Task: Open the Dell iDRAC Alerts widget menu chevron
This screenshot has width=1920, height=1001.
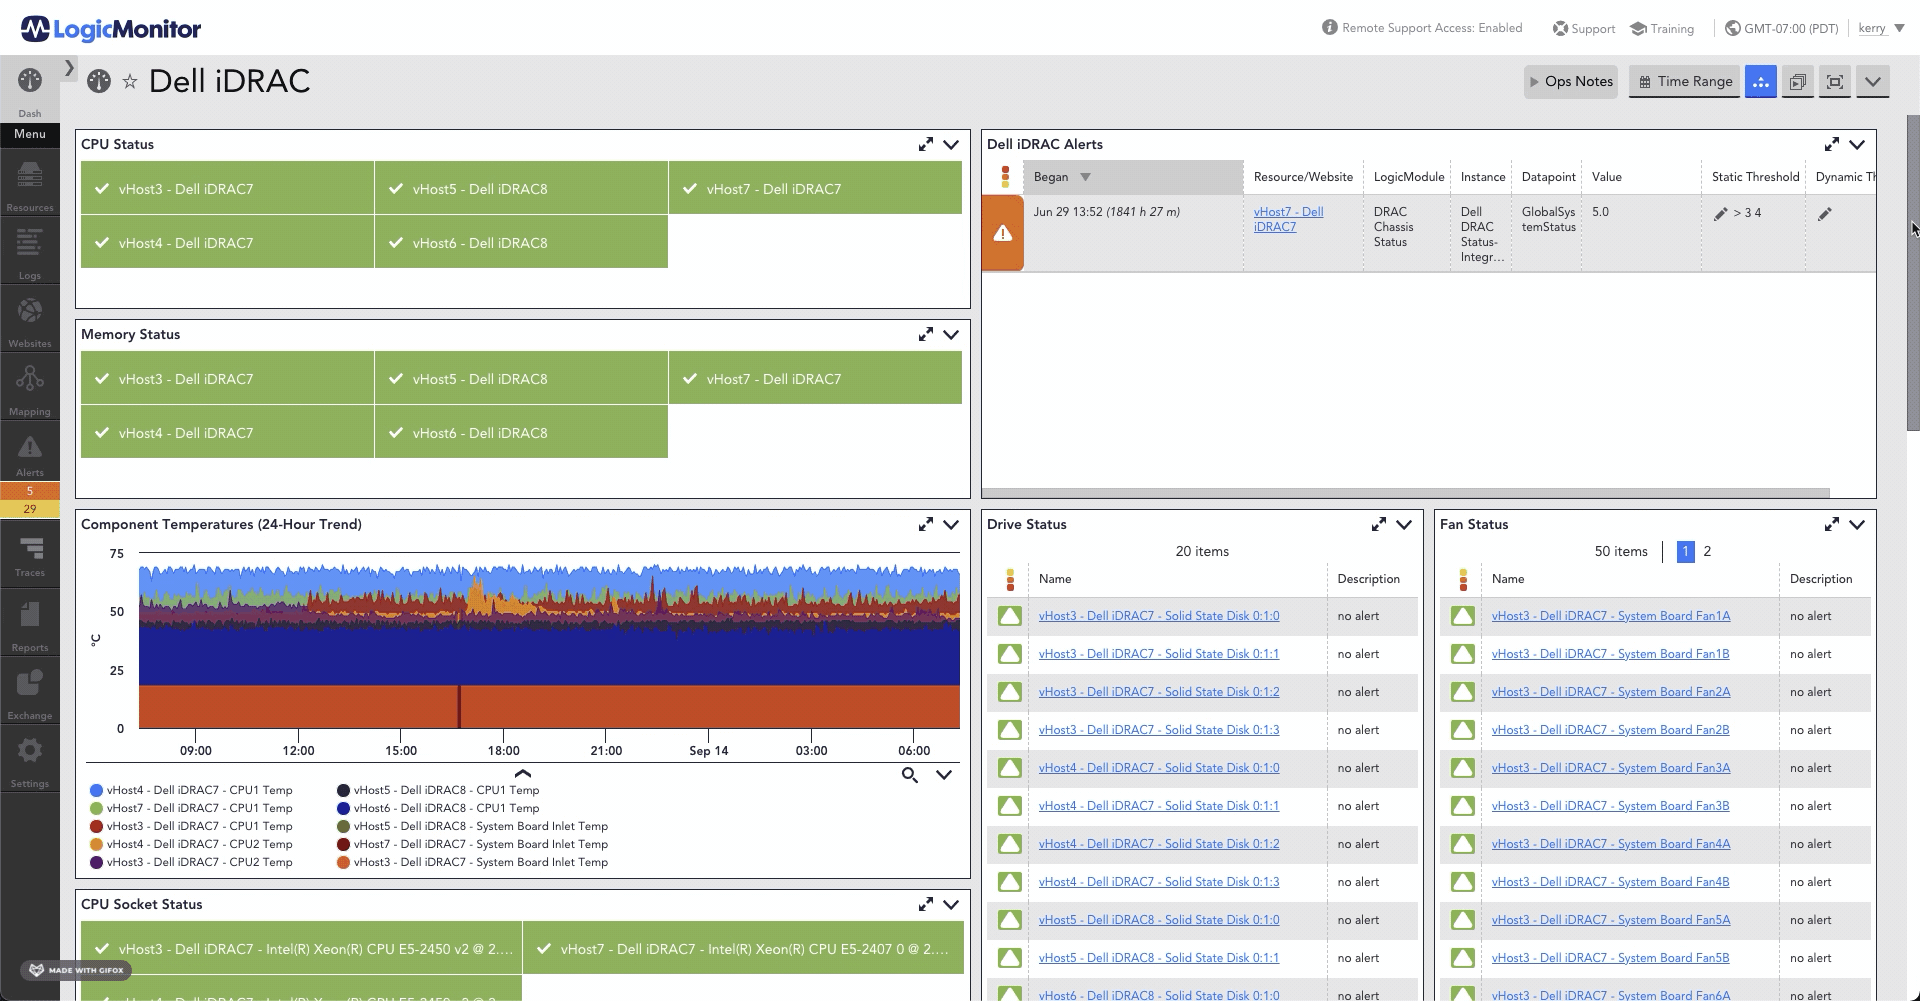Action: [1857, 145]
